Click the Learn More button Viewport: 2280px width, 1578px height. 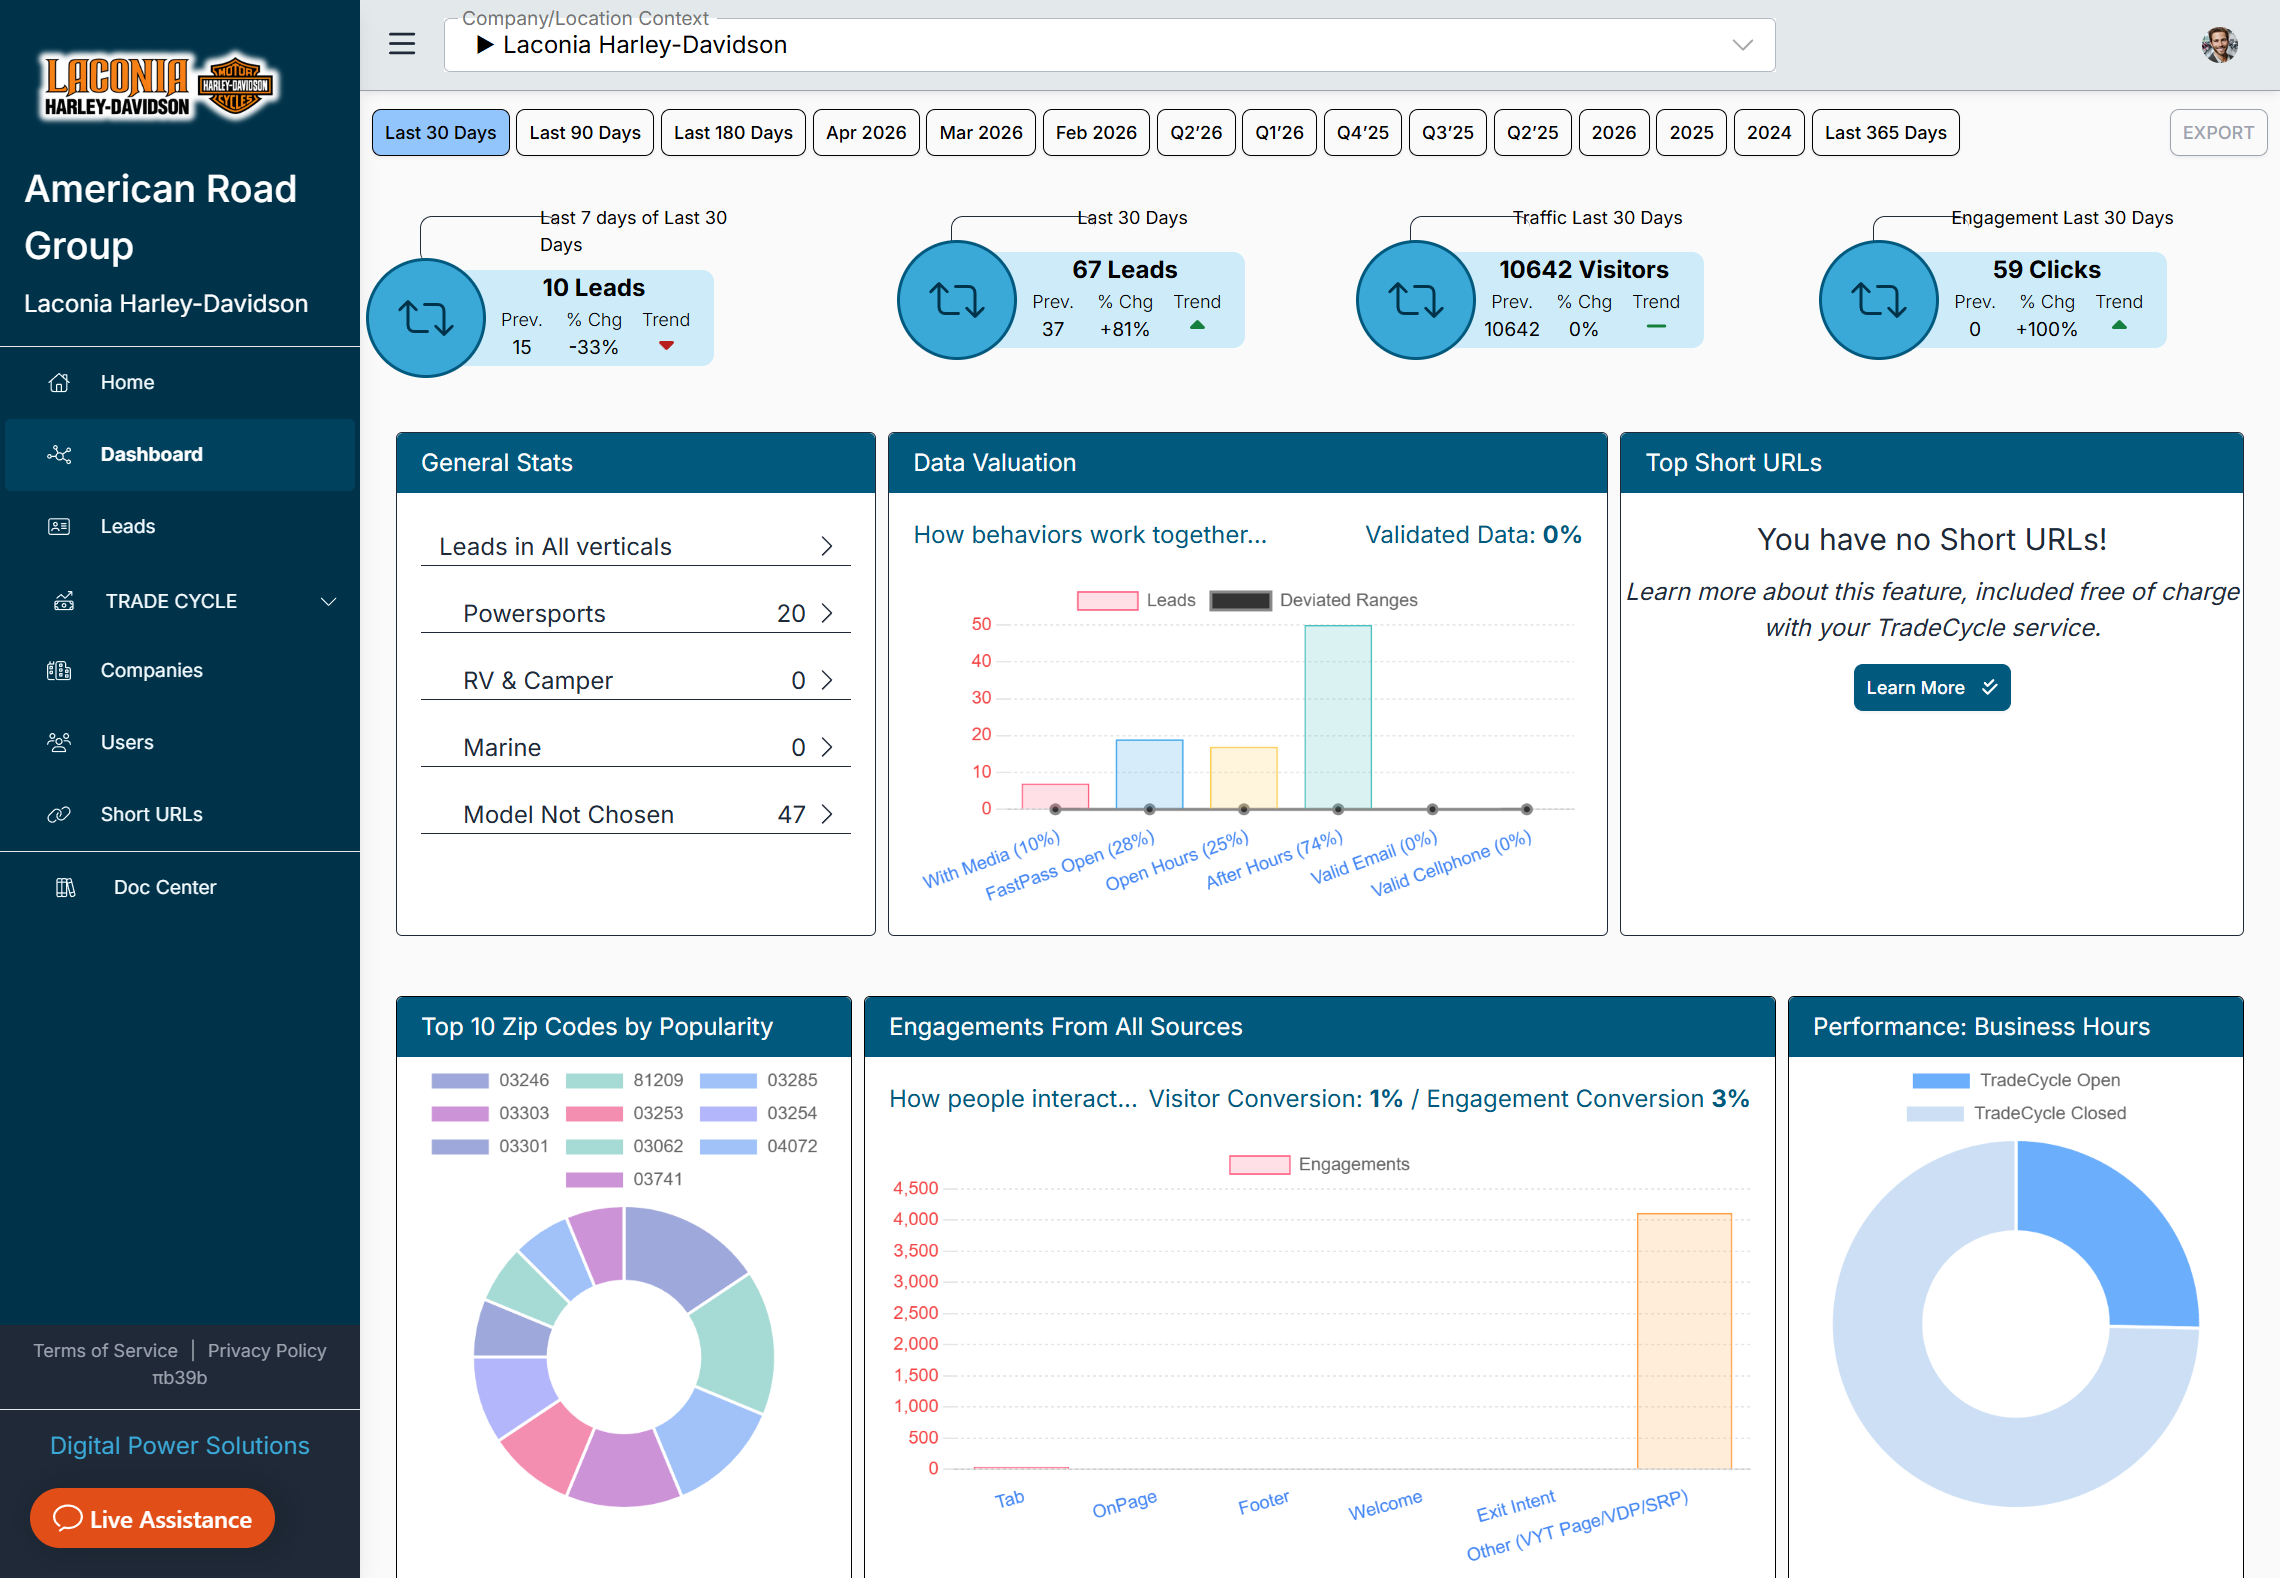(1932, 687)
